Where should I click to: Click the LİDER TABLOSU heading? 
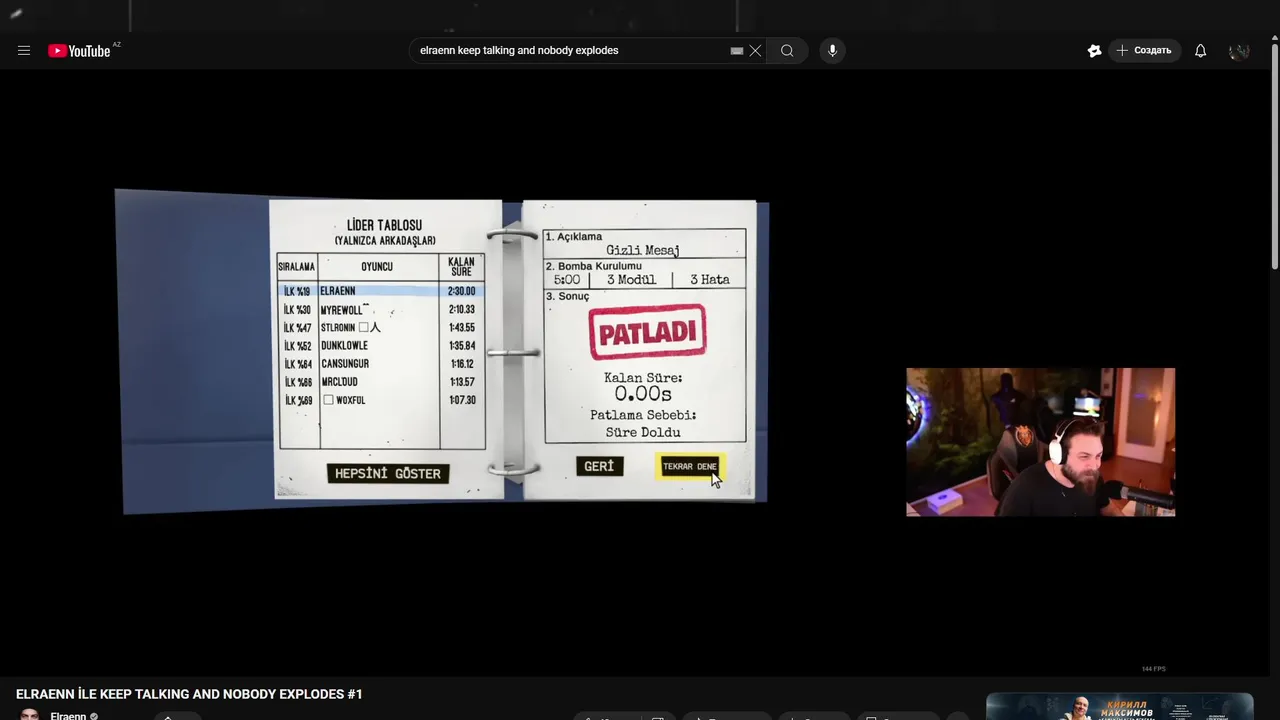pyautogui.click(x=385, y=226)
